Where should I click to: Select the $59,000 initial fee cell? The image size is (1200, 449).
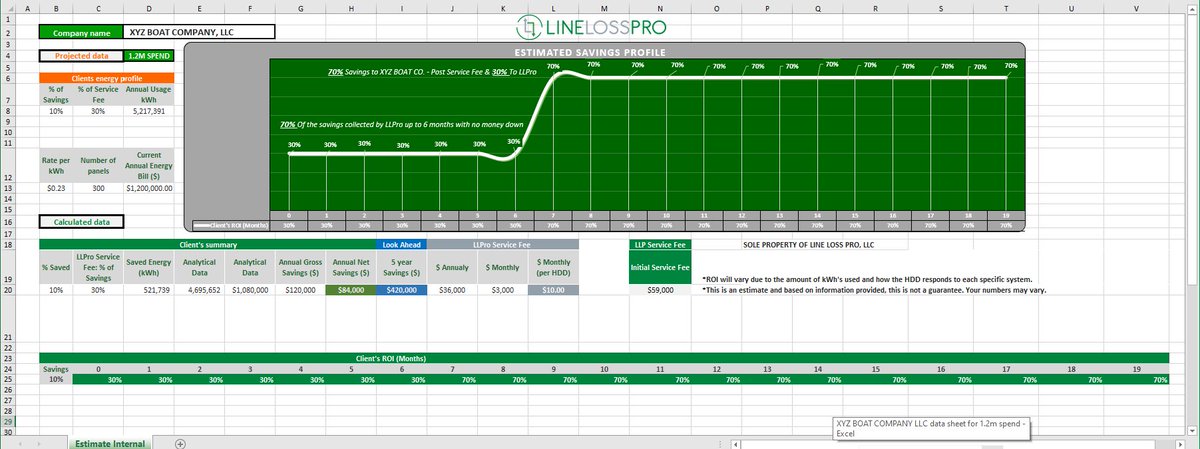658,290
